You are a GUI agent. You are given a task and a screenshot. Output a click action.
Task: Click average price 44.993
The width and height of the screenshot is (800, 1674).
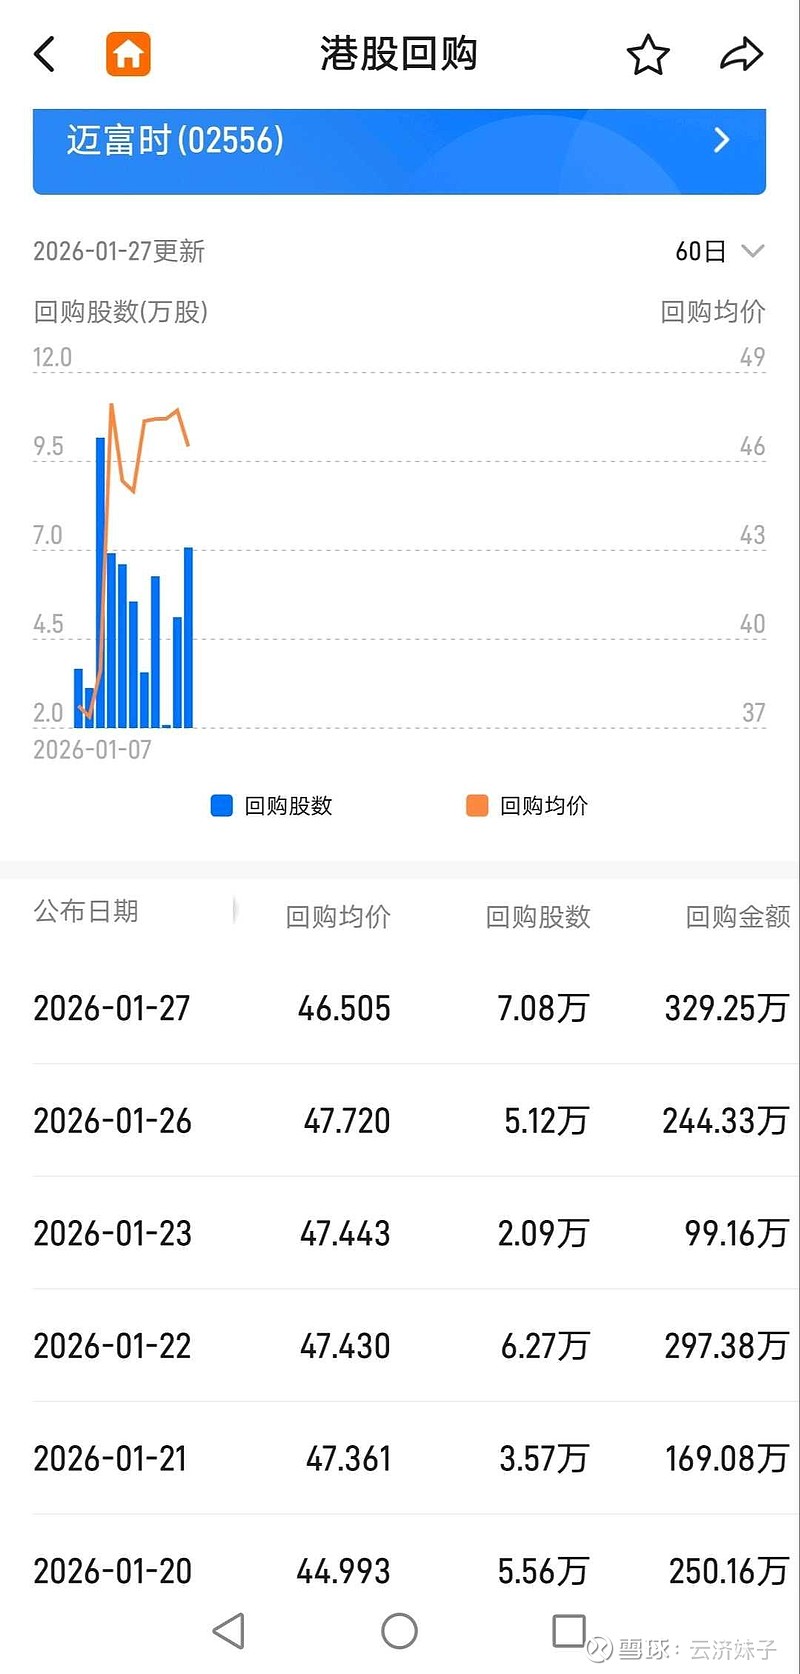pyautogui.click(x=343, y=1571)
